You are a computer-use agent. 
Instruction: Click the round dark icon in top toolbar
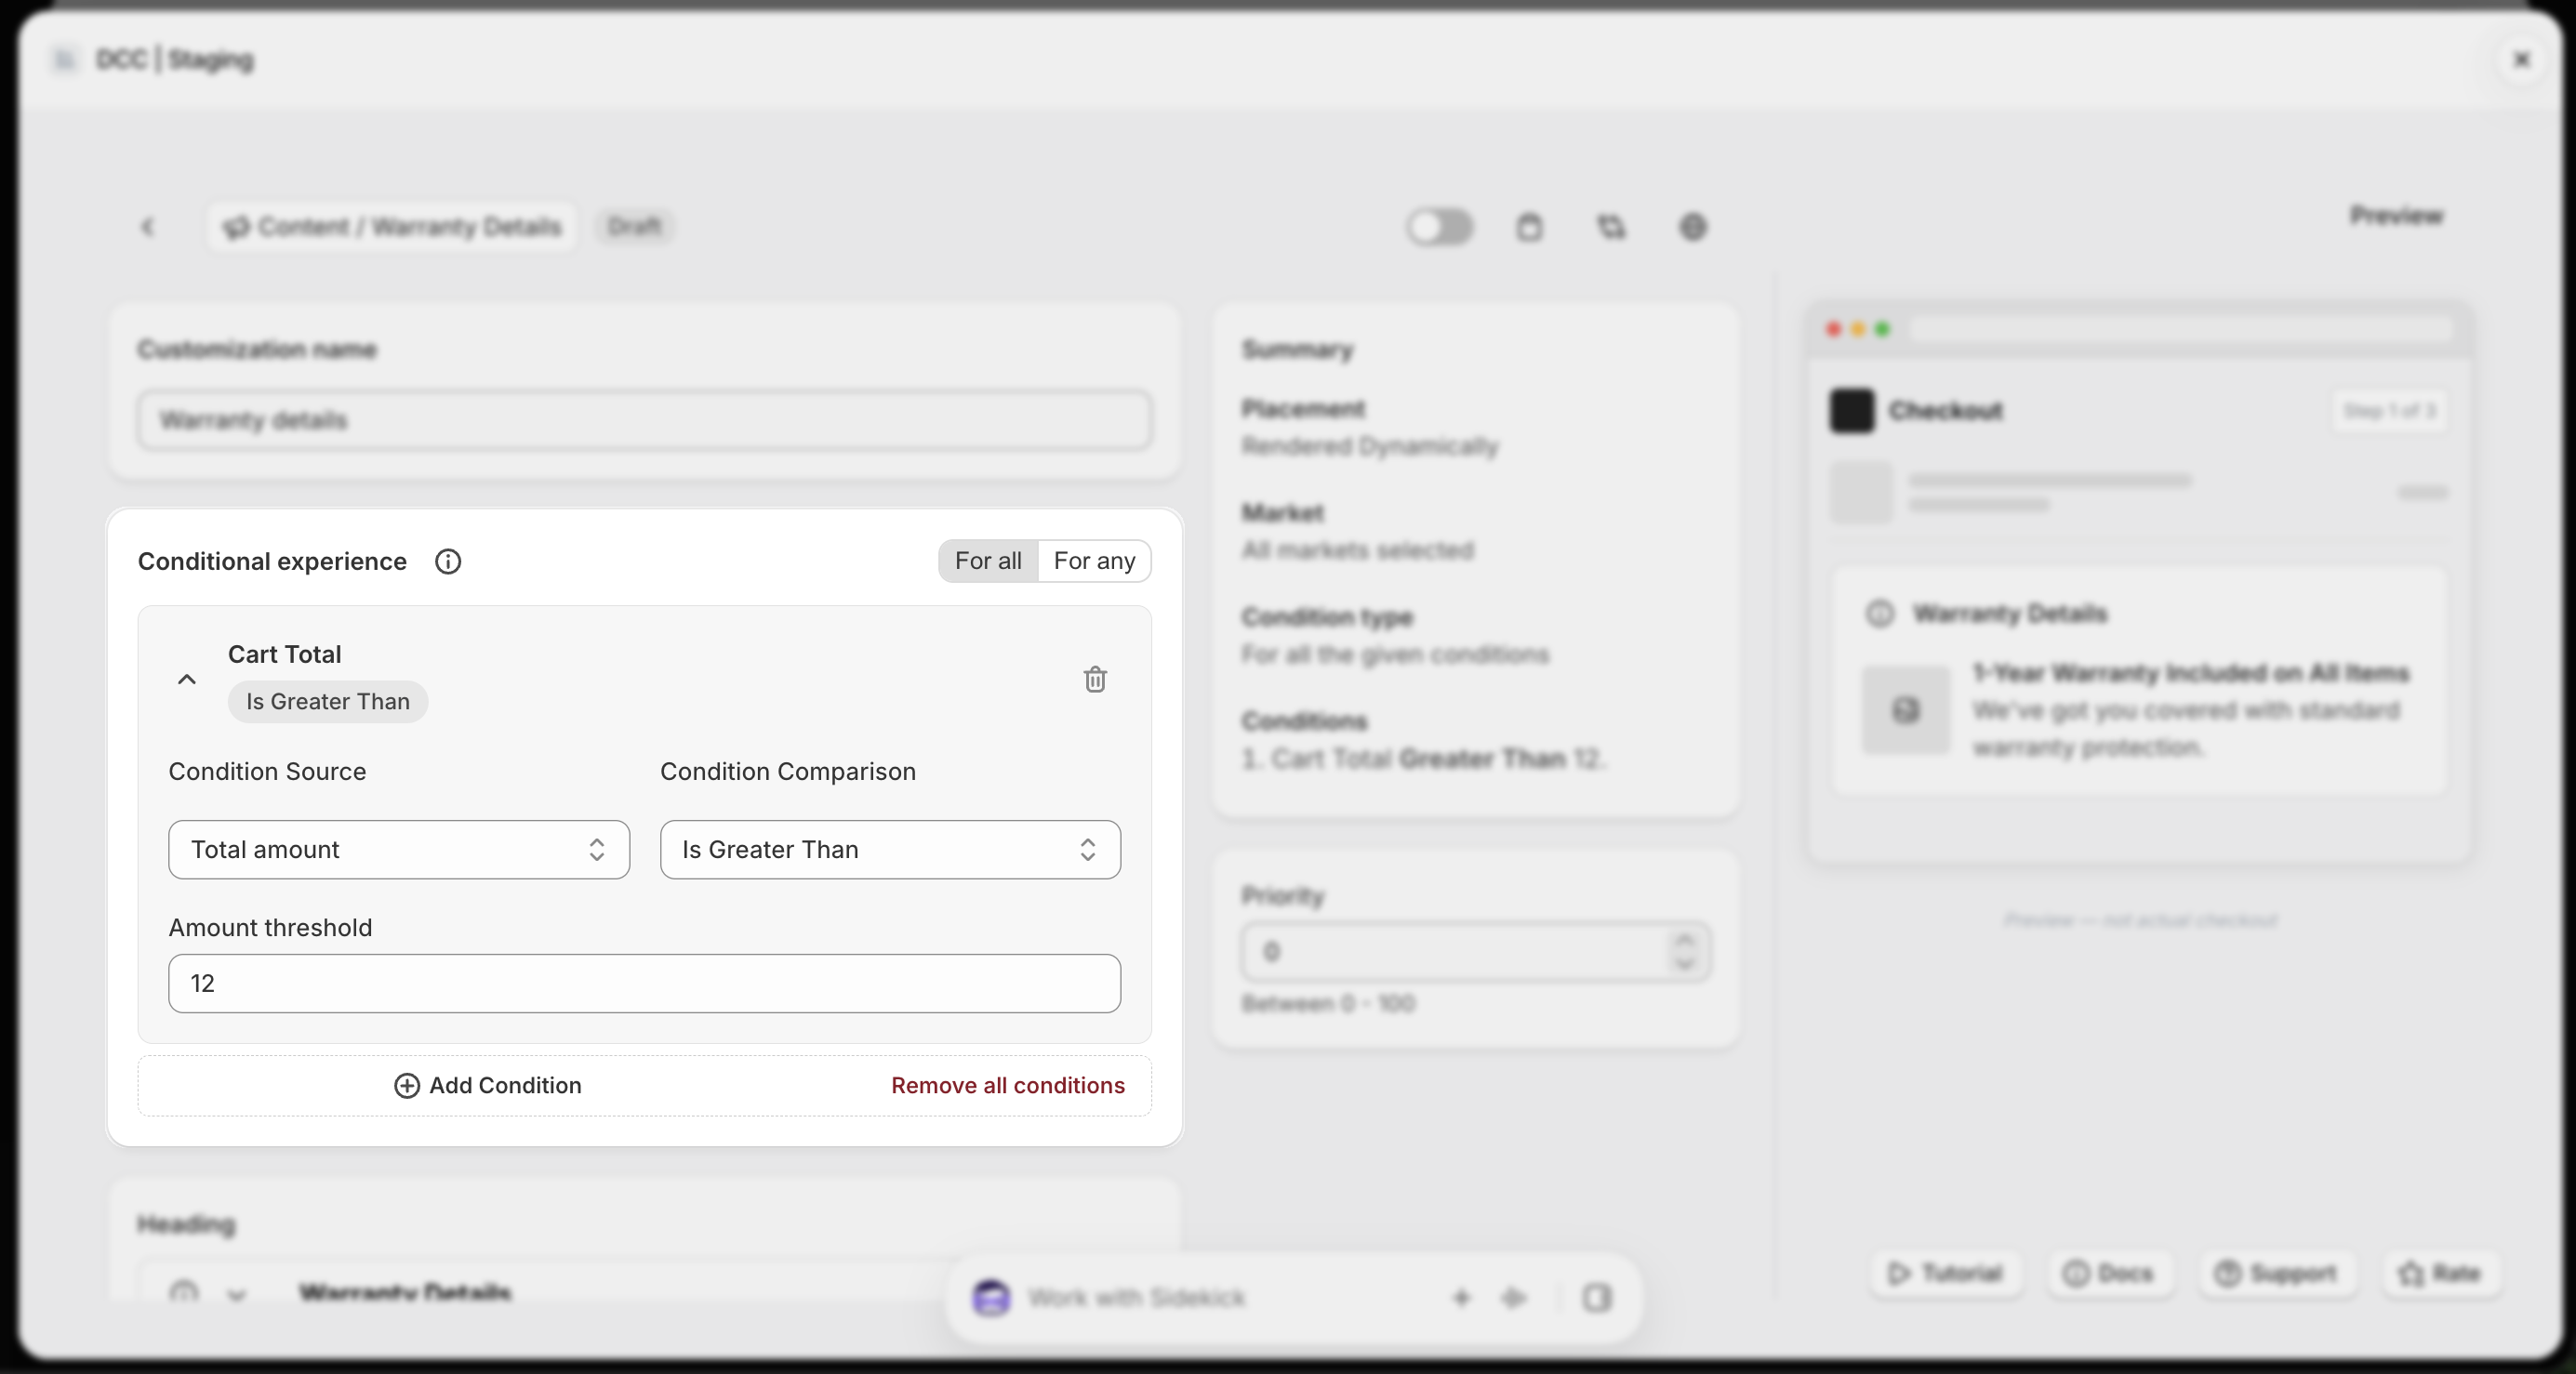pos(1693,227)
